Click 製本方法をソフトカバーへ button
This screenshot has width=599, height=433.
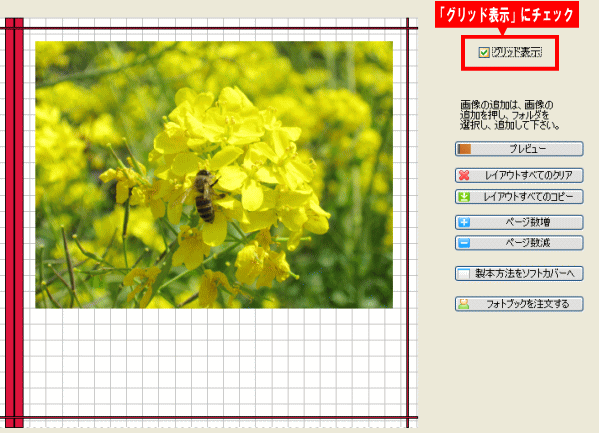click(x=519, y=274)
